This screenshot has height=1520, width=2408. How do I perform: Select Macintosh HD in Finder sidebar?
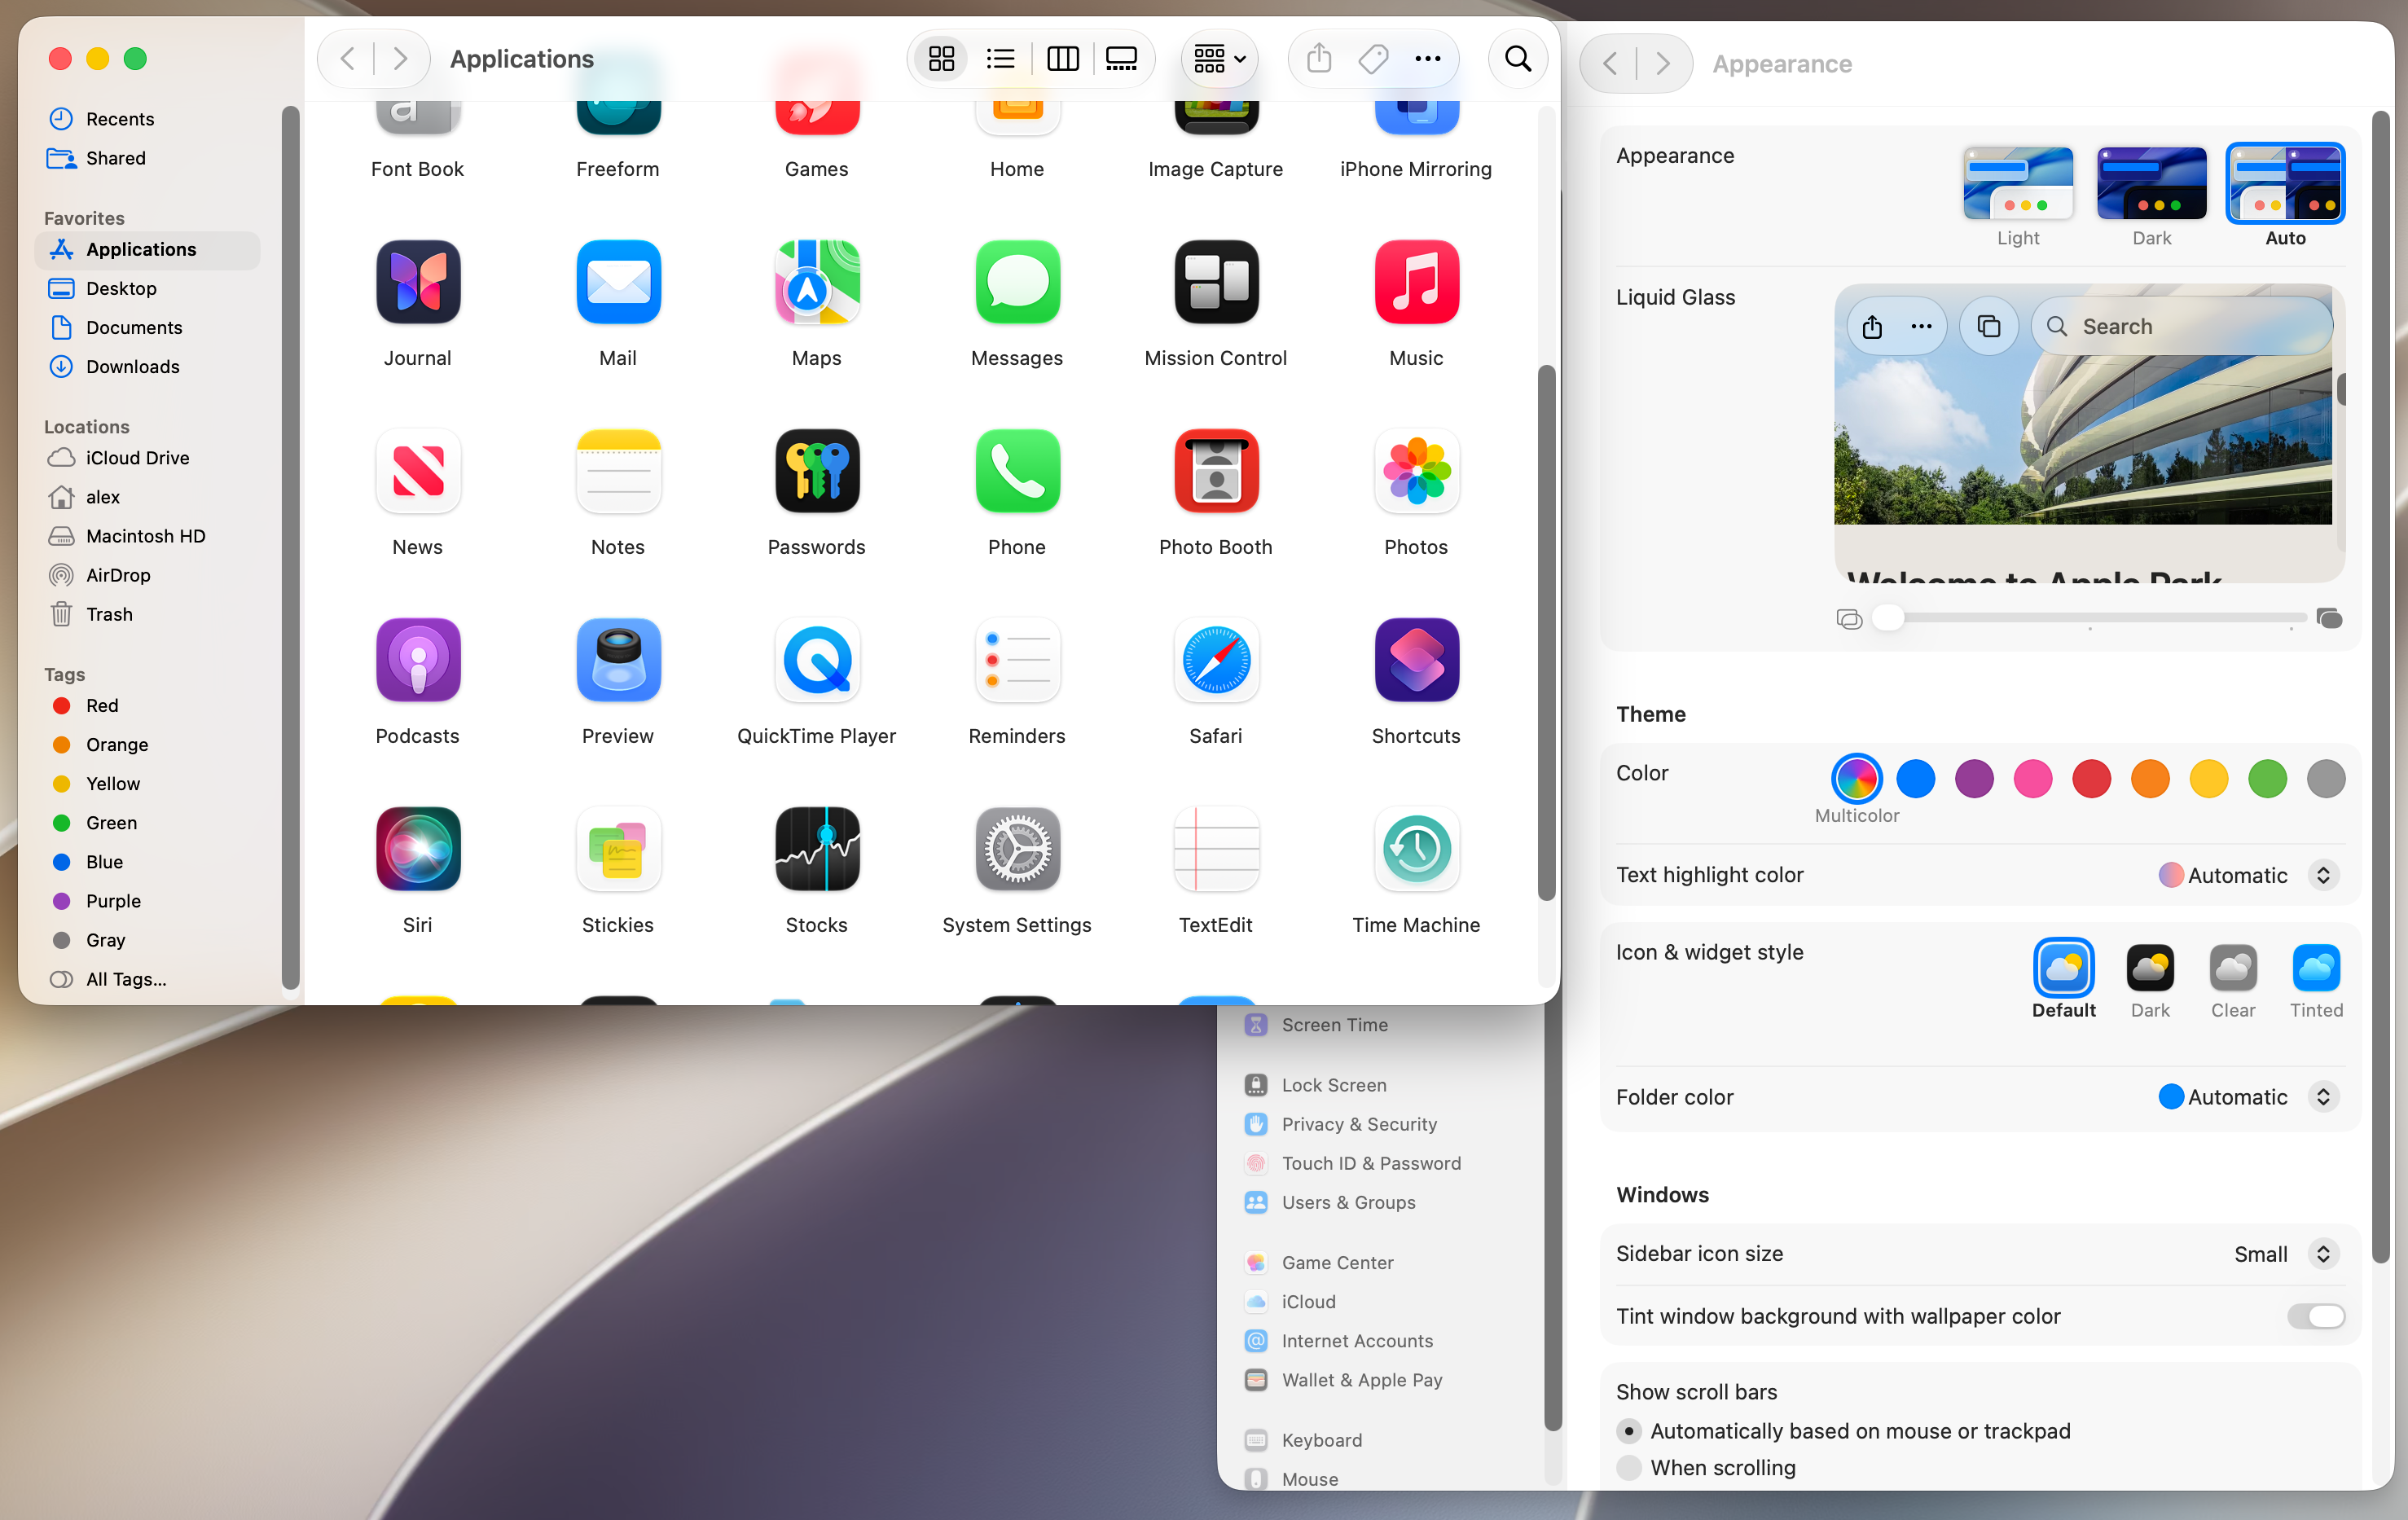point(147,535)
